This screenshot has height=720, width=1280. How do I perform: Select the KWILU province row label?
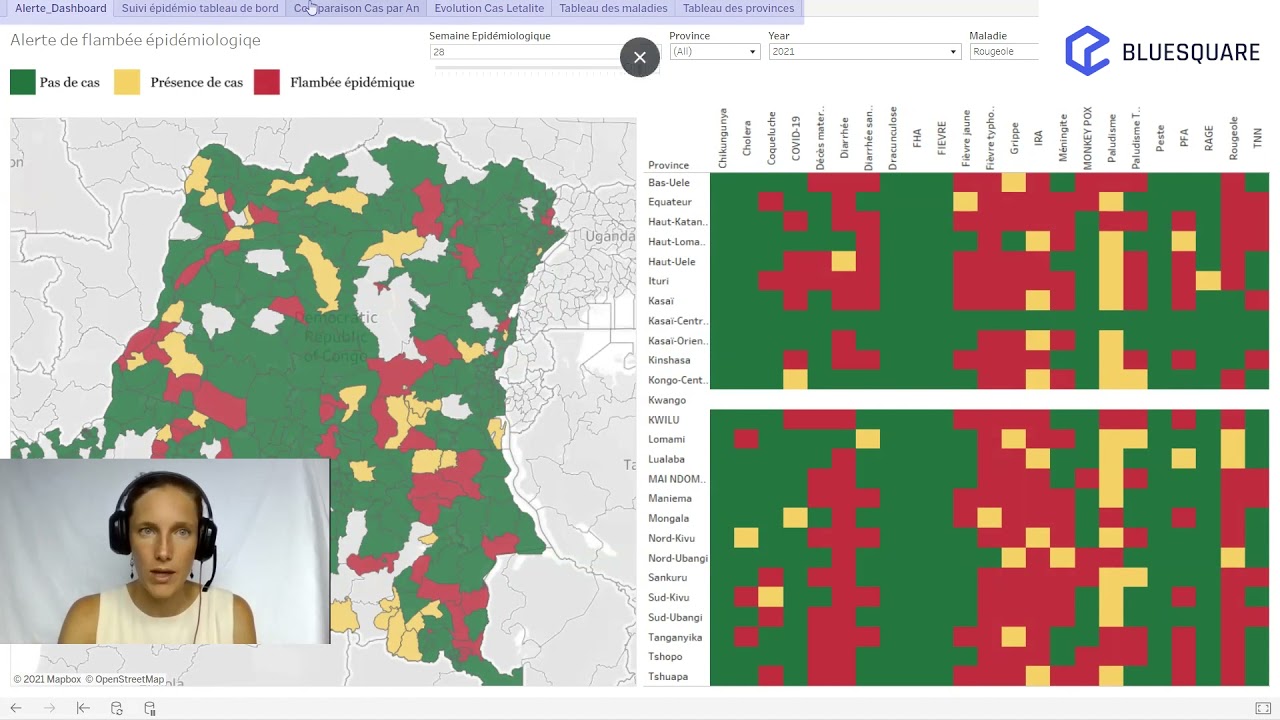pos(664,420)
